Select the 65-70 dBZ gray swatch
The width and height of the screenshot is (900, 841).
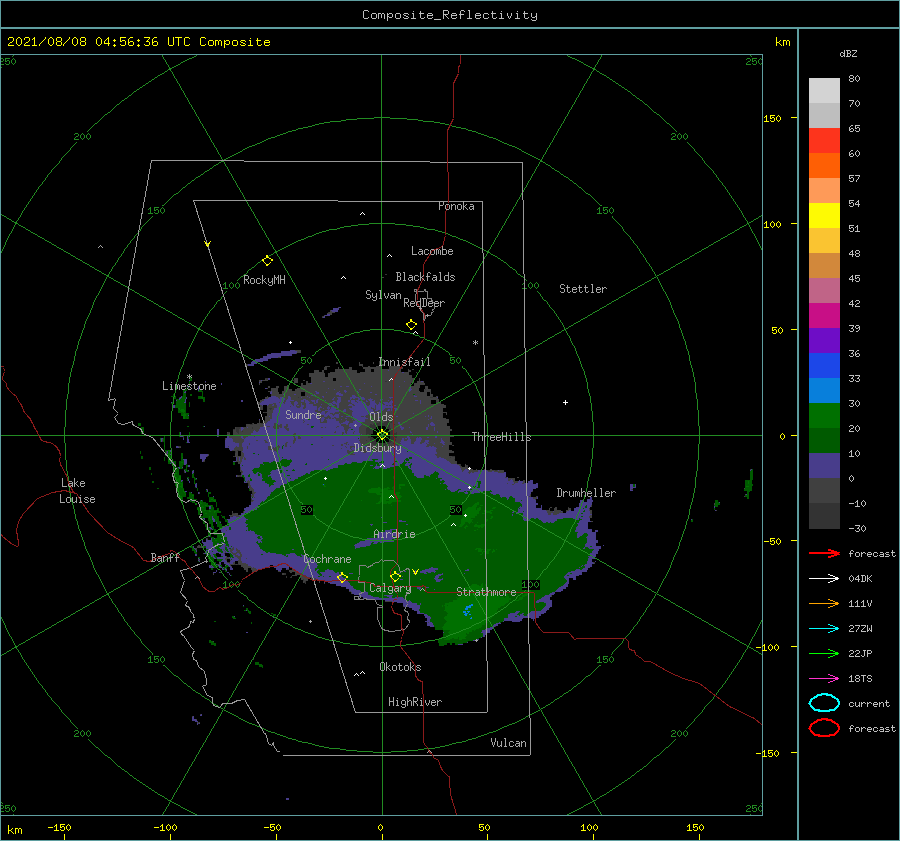(824, 115)
